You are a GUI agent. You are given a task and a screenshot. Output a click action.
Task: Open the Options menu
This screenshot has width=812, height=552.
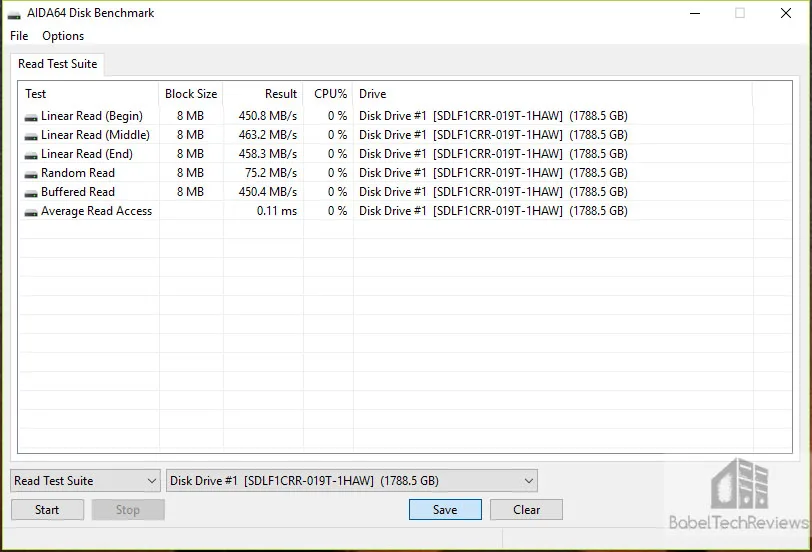click(63, 36)
